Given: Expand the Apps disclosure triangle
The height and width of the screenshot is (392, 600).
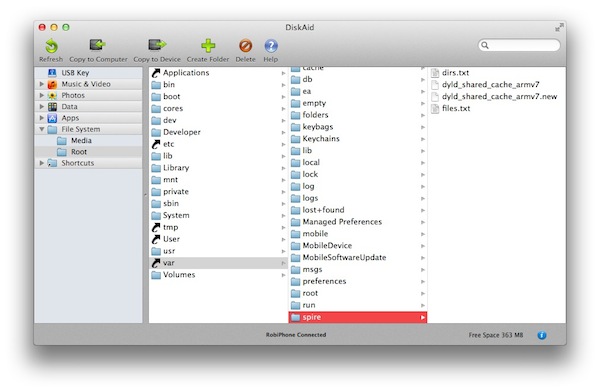Looking at the screenshot, I should [x=42, y=118].
